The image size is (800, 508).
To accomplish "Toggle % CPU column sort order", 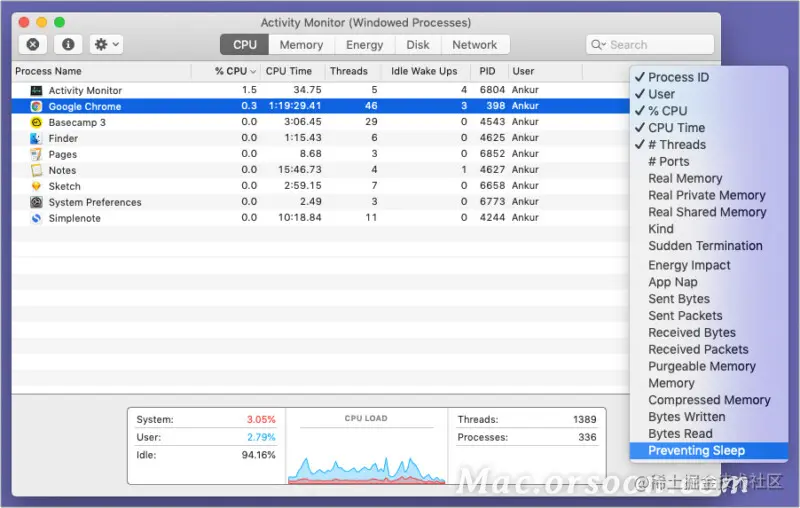I will click(x=226, y=71).
